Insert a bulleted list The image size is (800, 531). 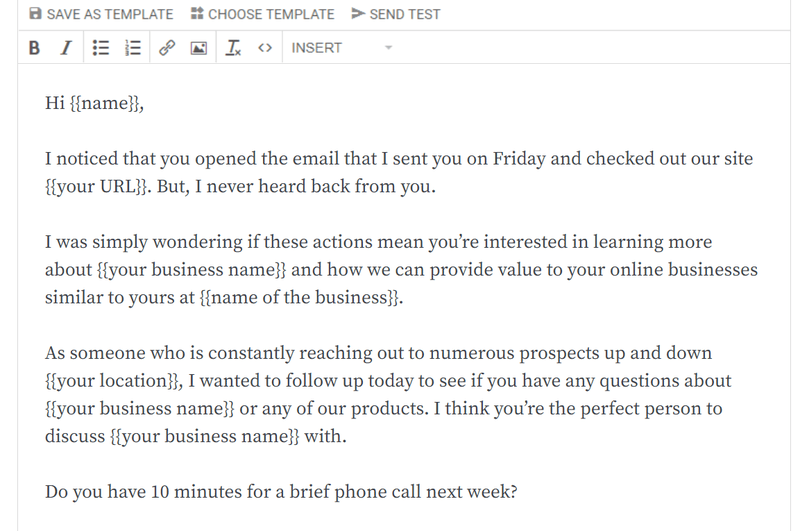click(x=101, y=48)
